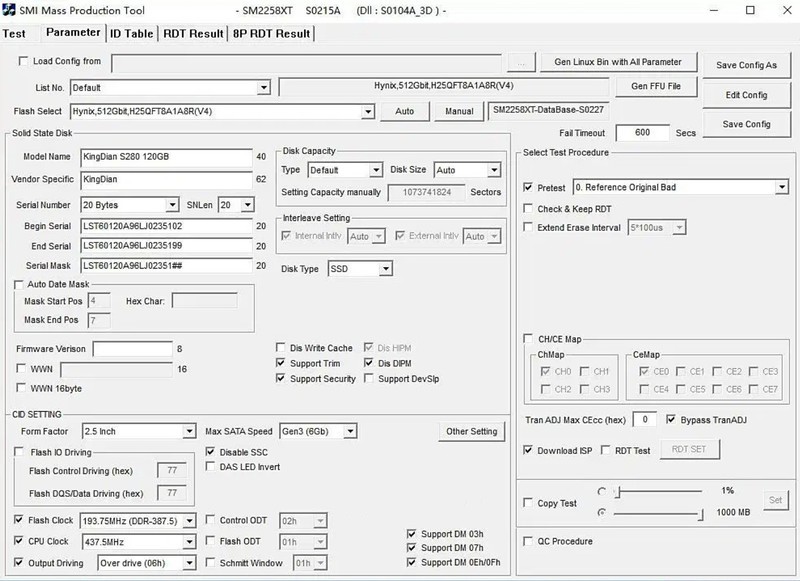
Task: Open the 8P RDT Result tab
Action: [x=271, y=33]
